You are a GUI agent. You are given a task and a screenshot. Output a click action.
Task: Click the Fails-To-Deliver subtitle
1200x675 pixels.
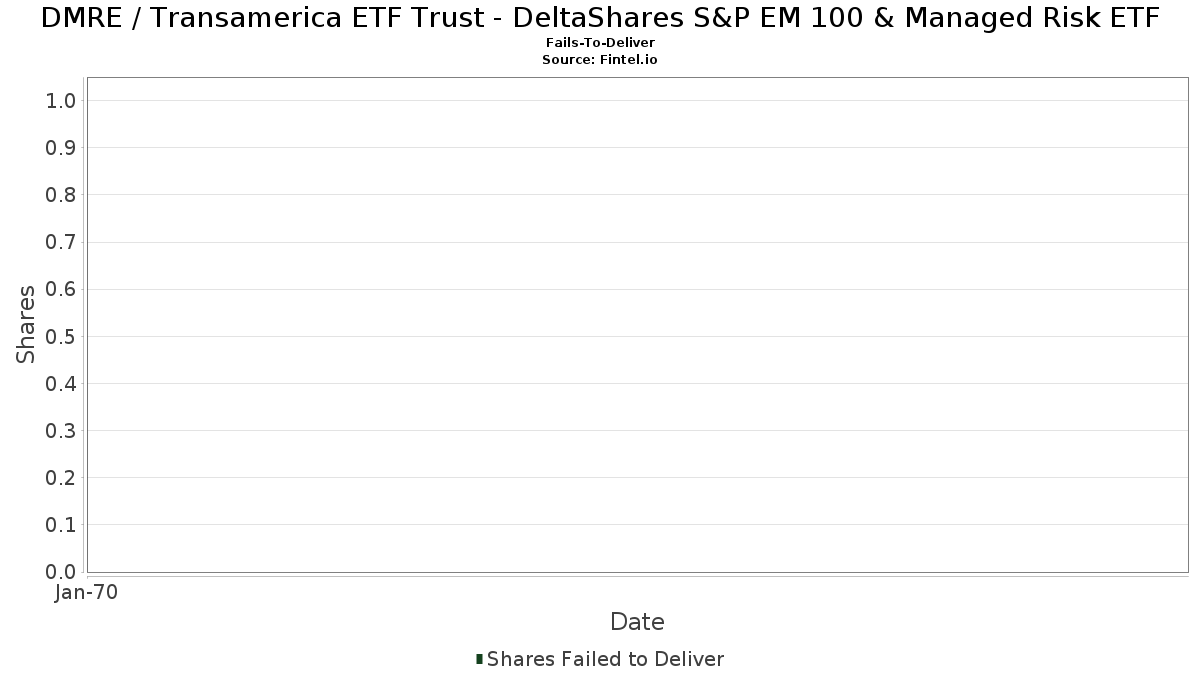click(x=600, y=43)
